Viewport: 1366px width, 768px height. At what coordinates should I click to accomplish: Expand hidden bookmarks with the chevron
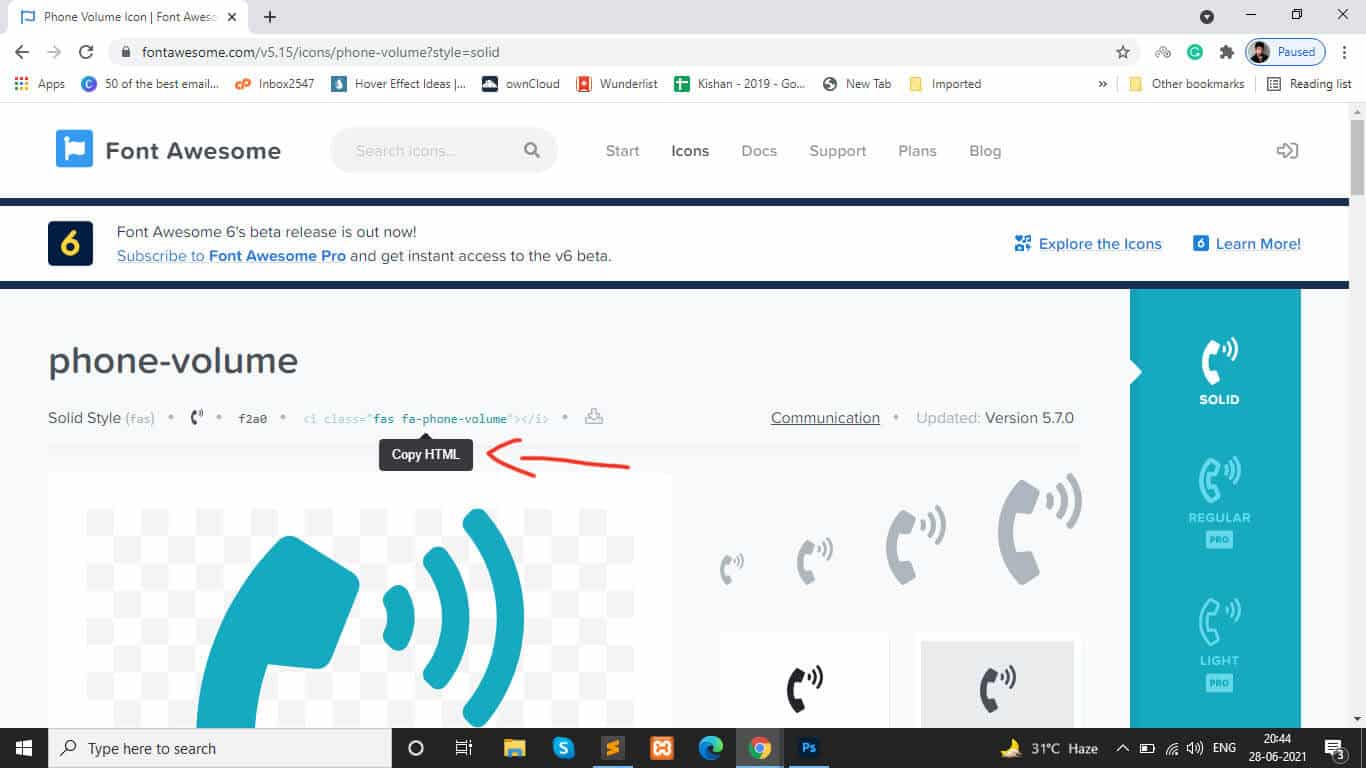click(1102, 84)
